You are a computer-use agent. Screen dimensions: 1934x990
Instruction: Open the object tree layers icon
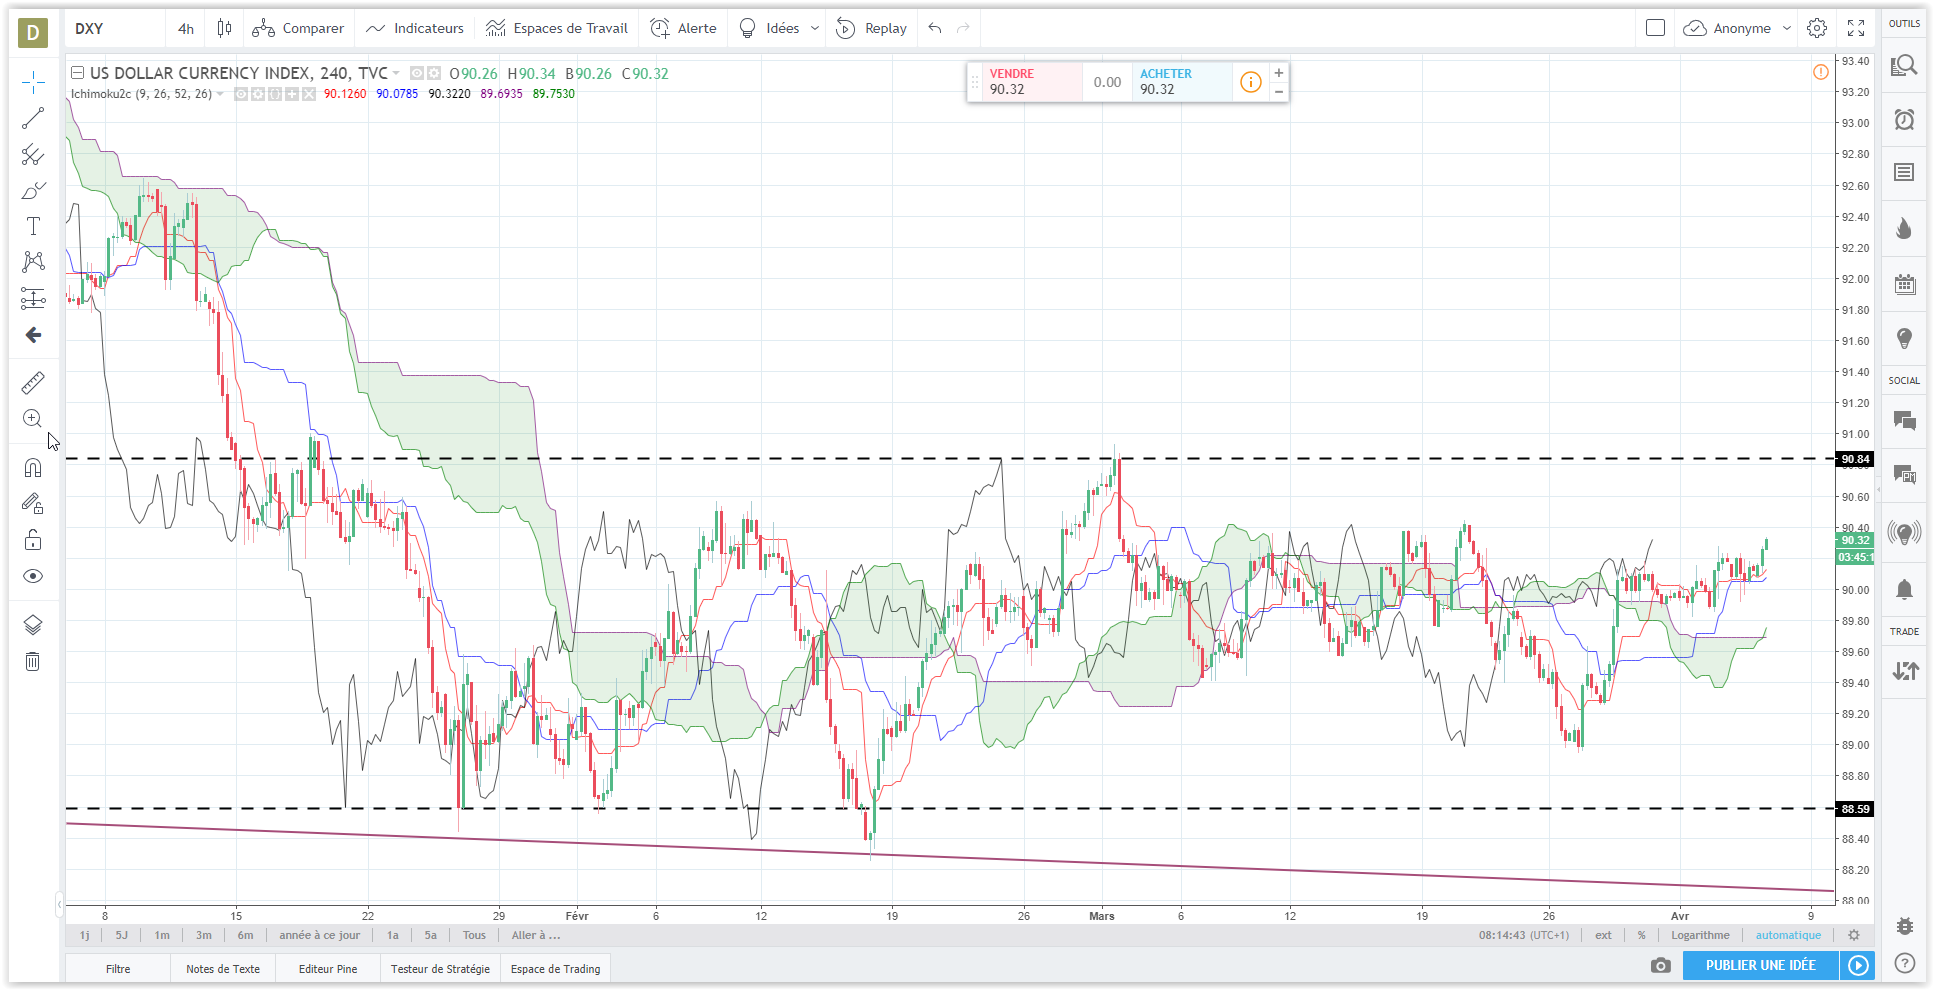click(33, 625)
